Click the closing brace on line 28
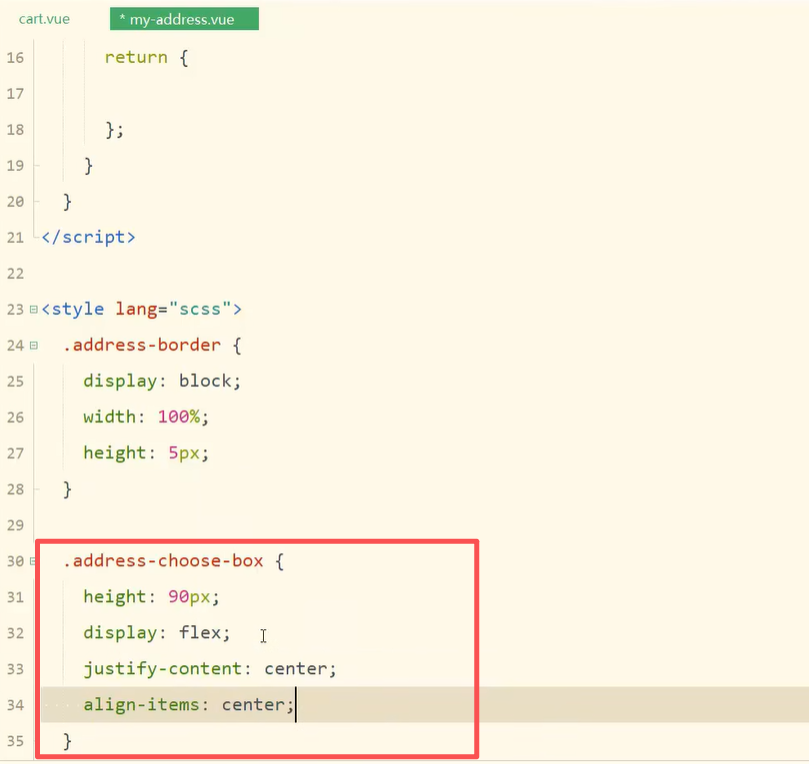Screen dimensions: 809x764 tap(67, 489)
